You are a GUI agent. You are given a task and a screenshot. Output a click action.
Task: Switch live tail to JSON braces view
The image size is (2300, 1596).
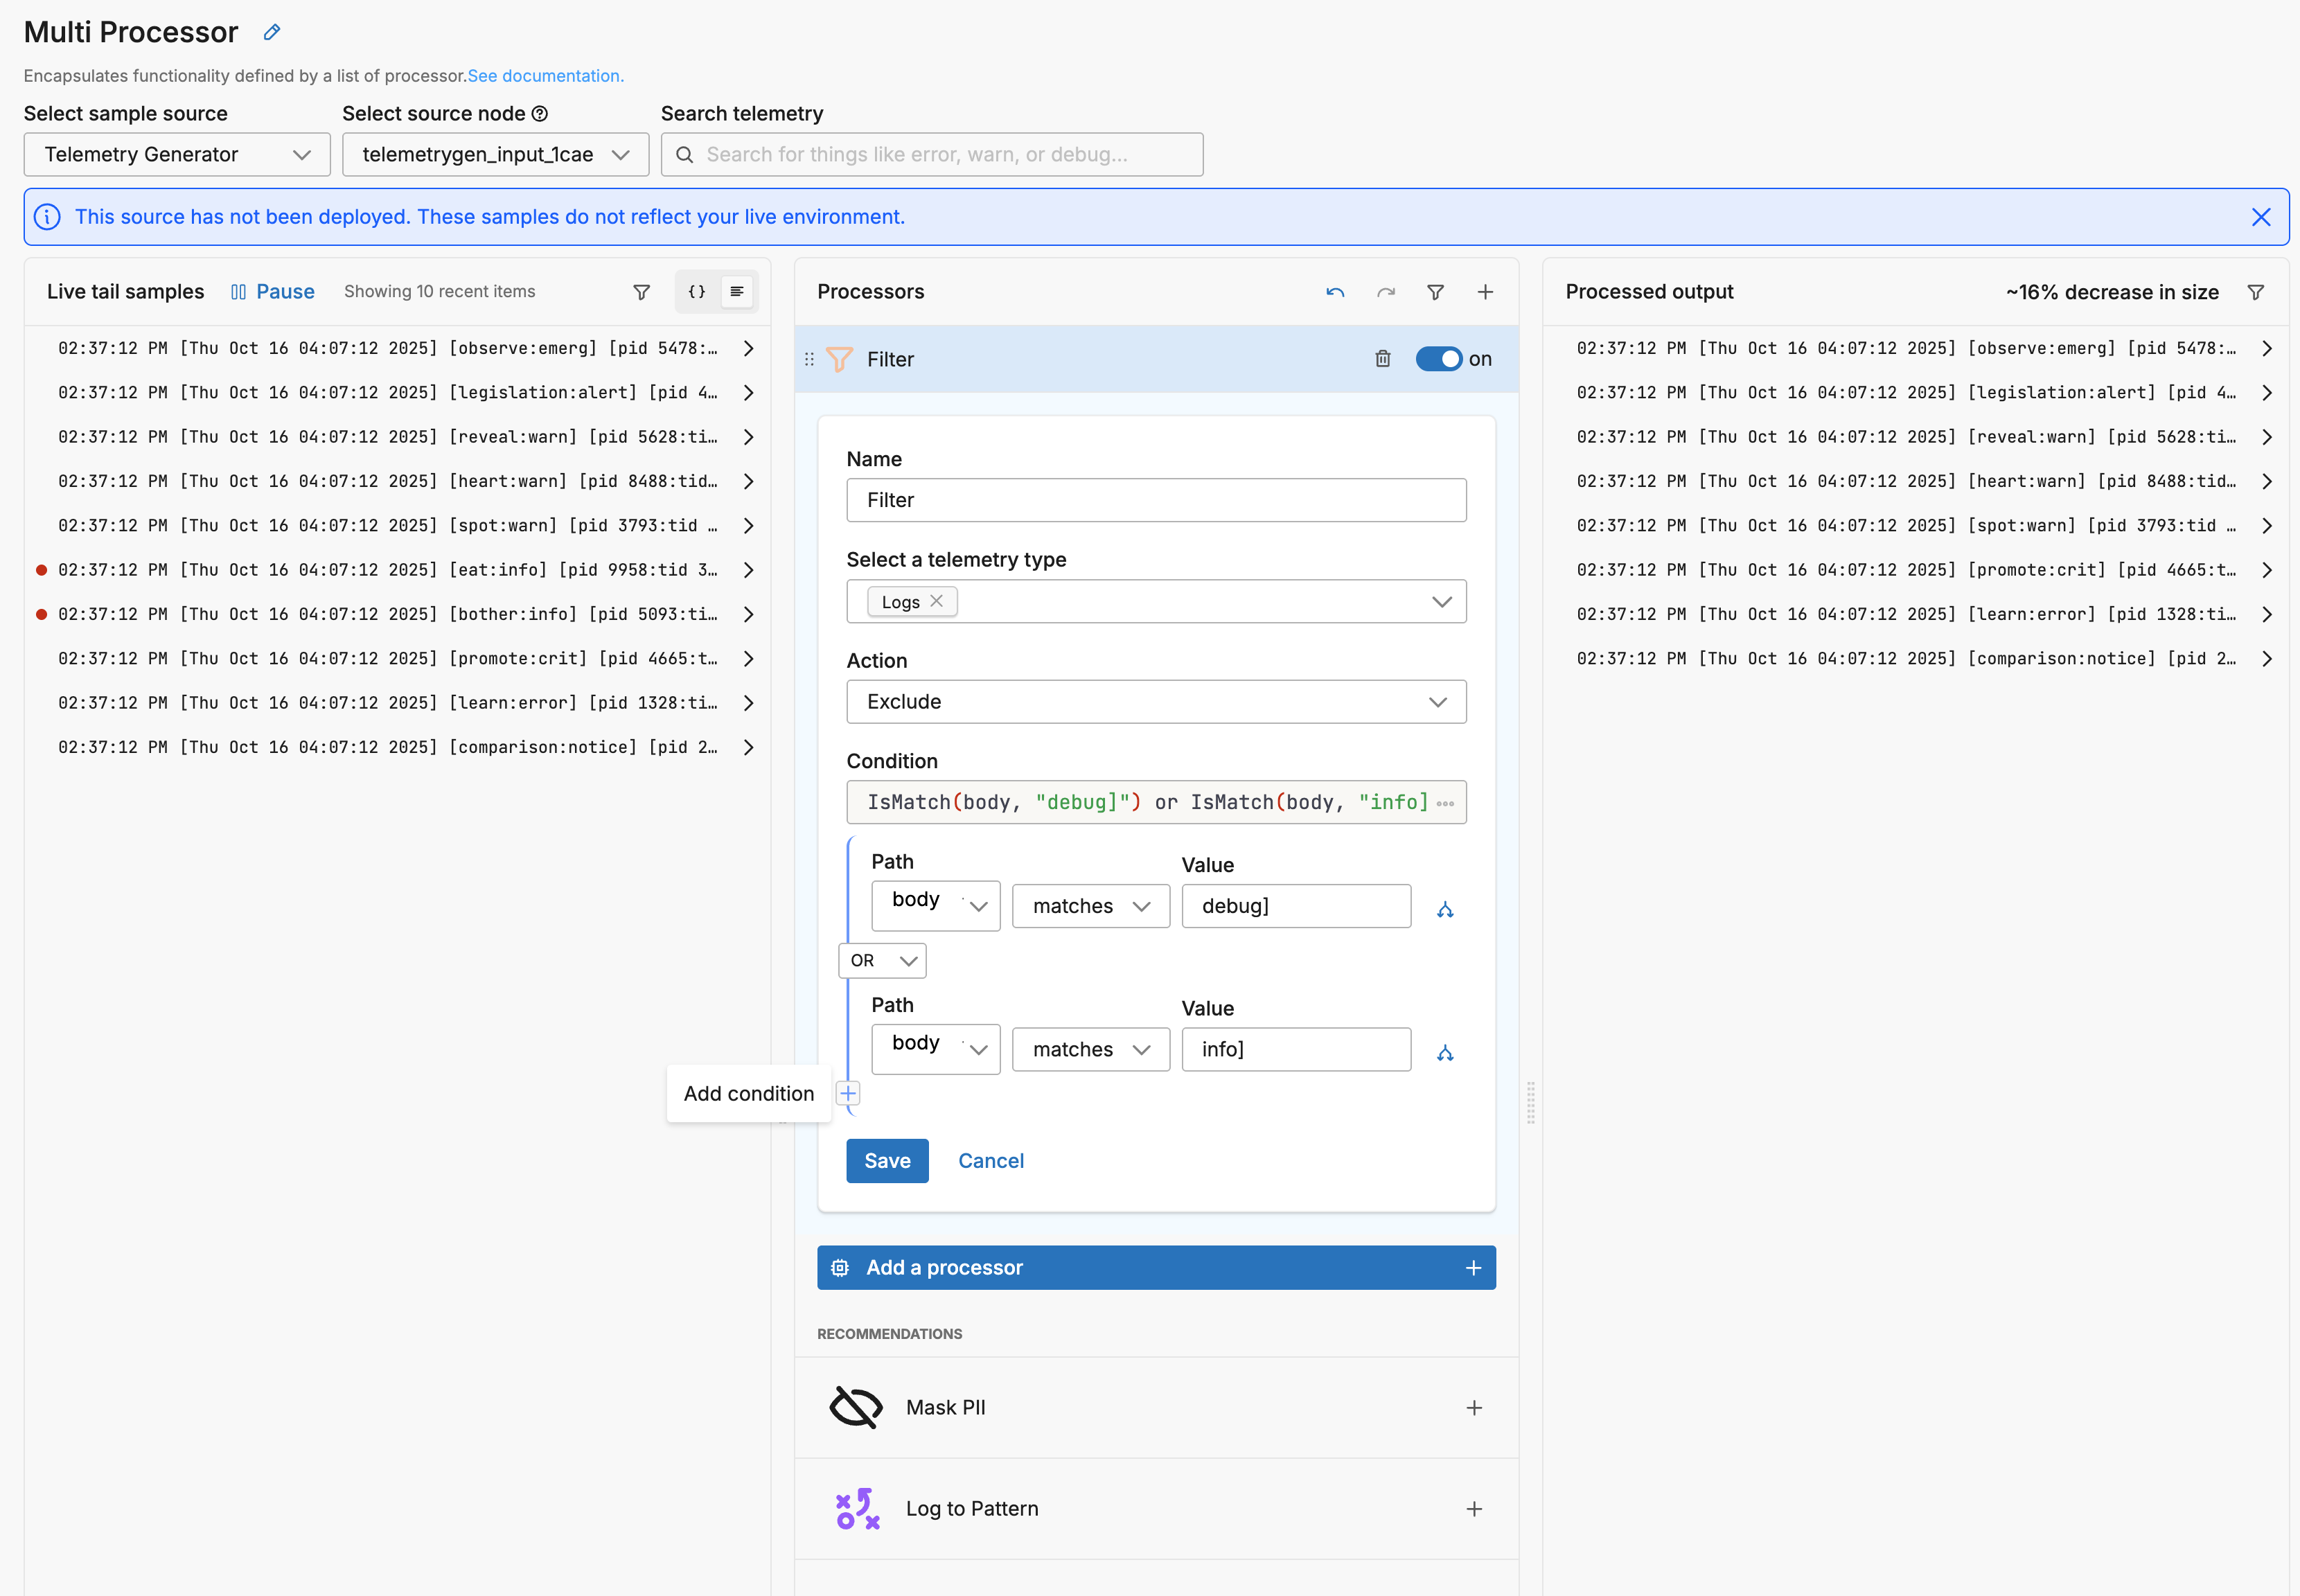[x=696, y=292]
